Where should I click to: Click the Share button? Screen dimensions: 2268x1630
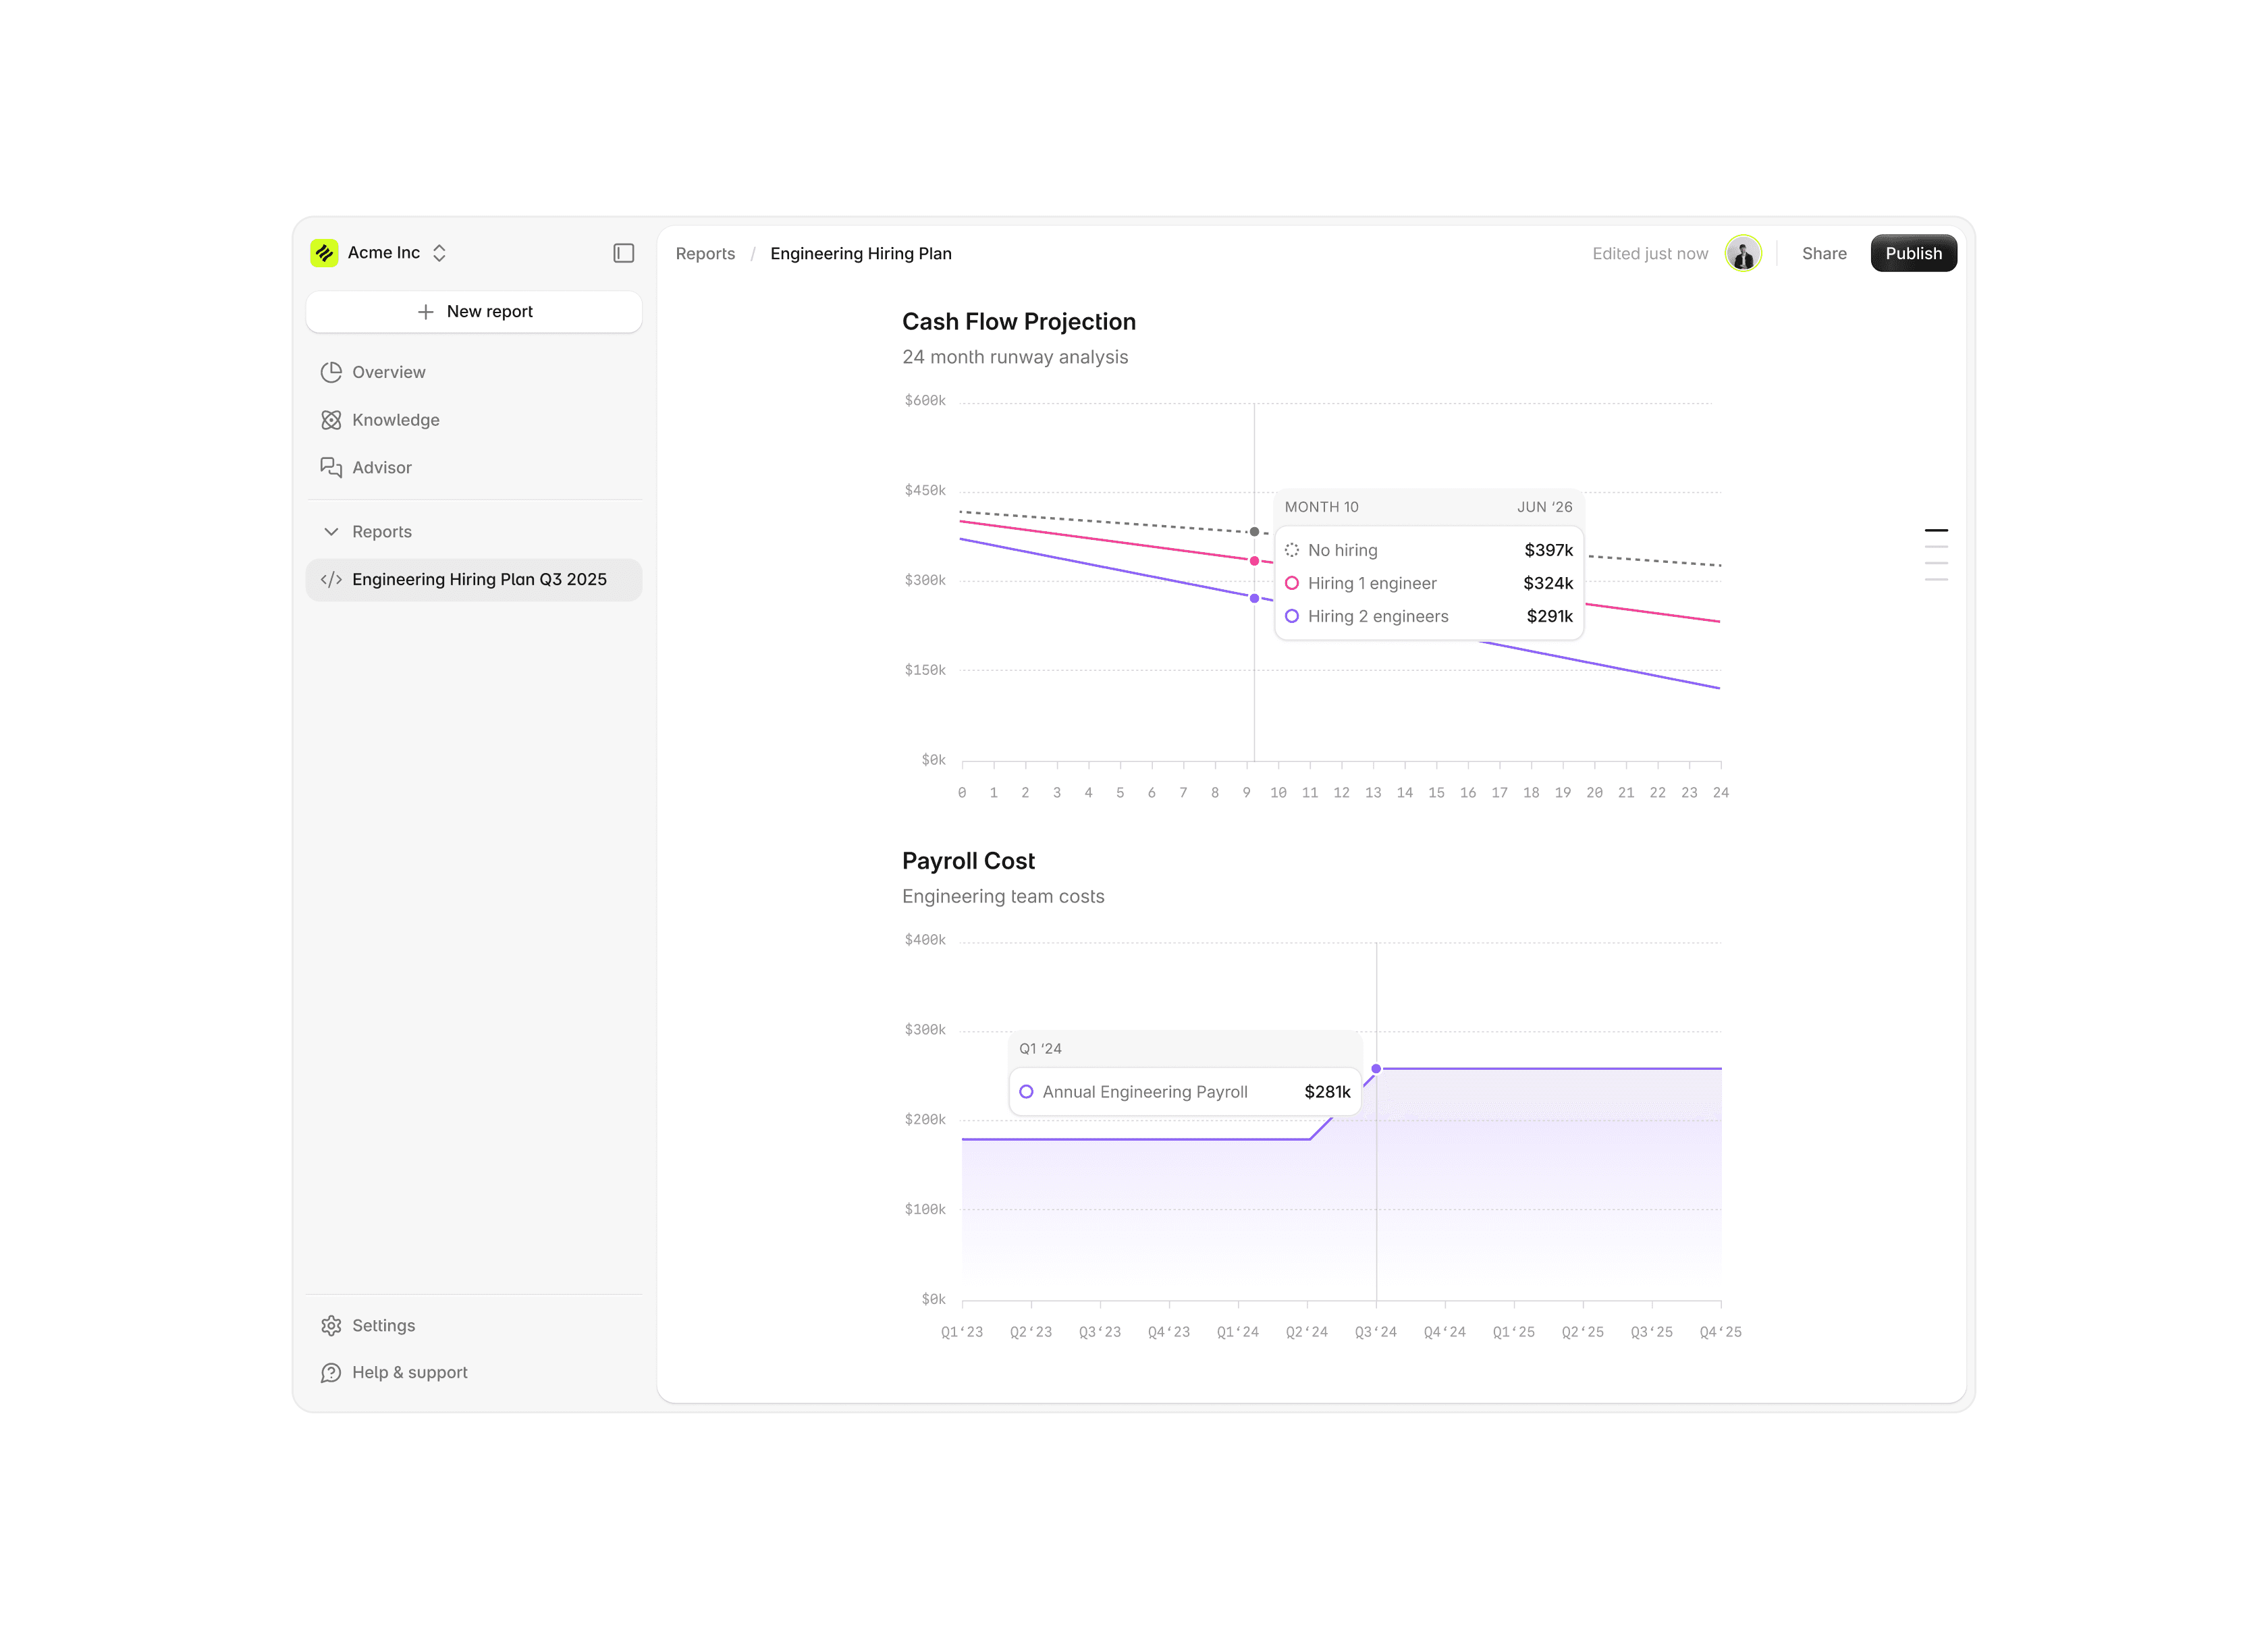[x=1823, y=254]
